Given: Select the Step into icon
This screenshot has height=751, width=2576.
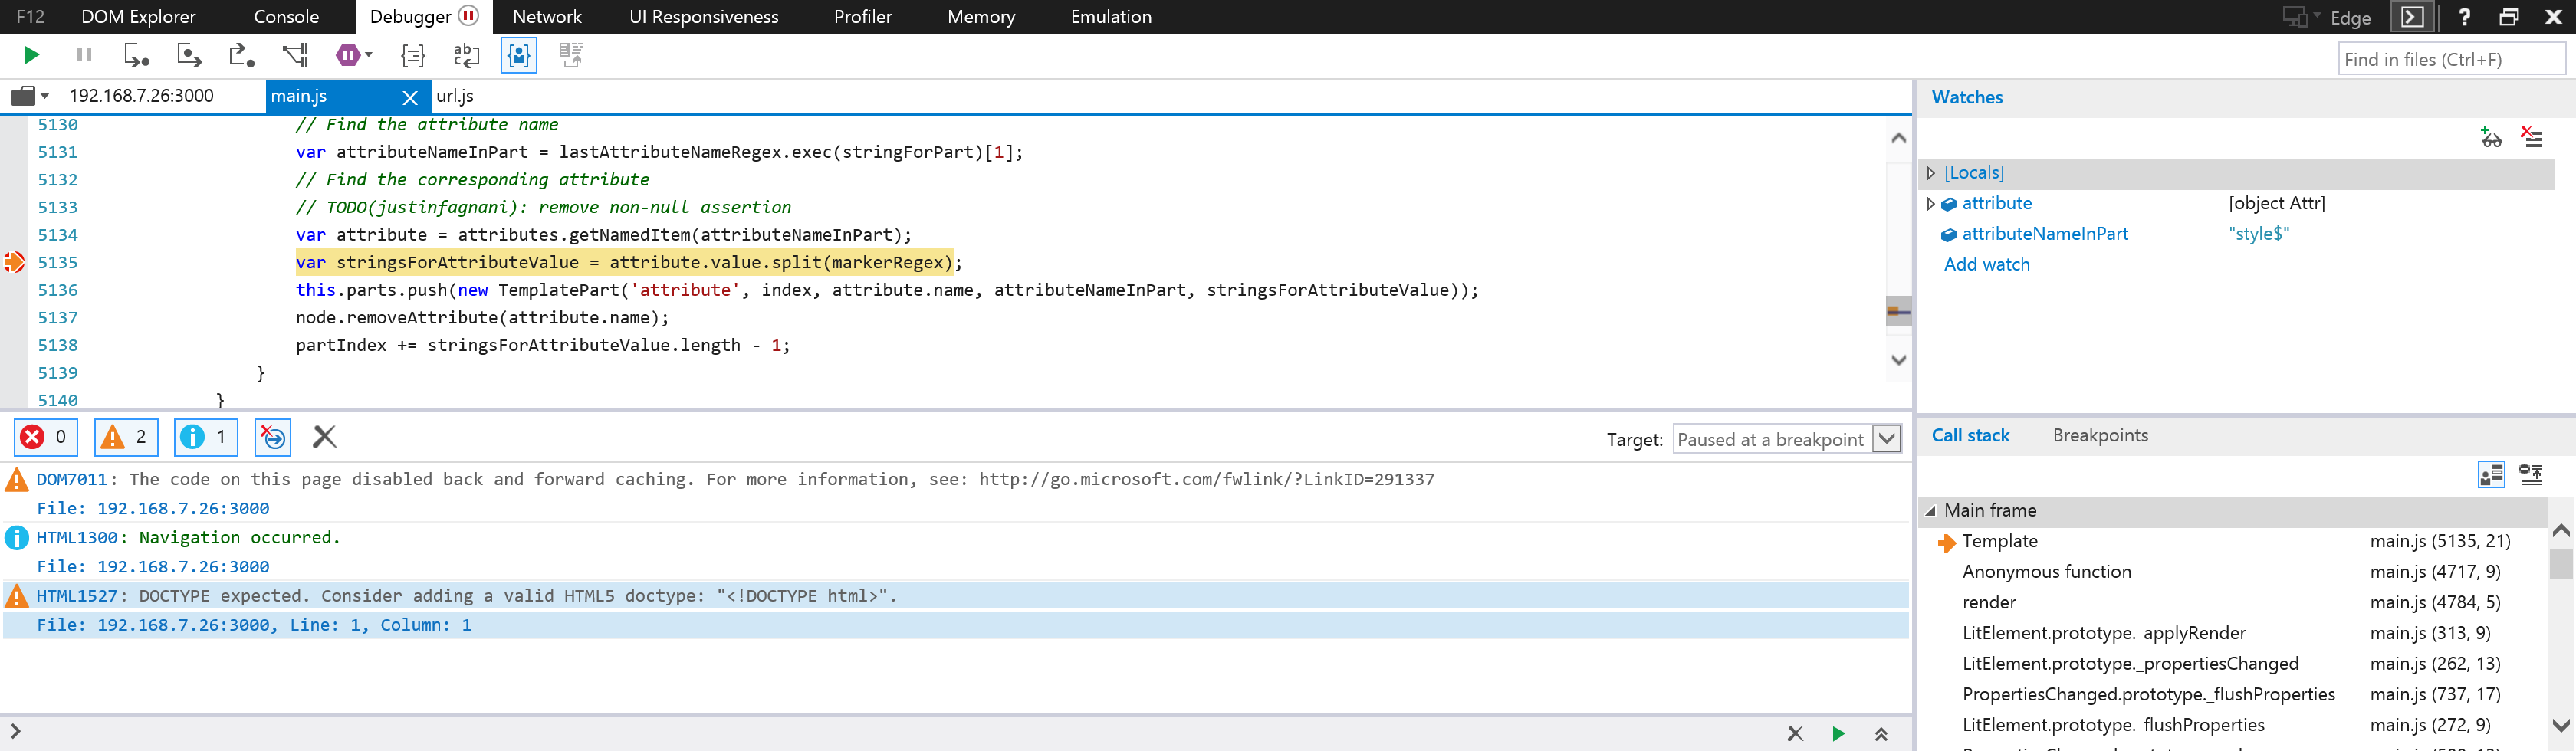Looking at the screenshot, I should [139, 55].
